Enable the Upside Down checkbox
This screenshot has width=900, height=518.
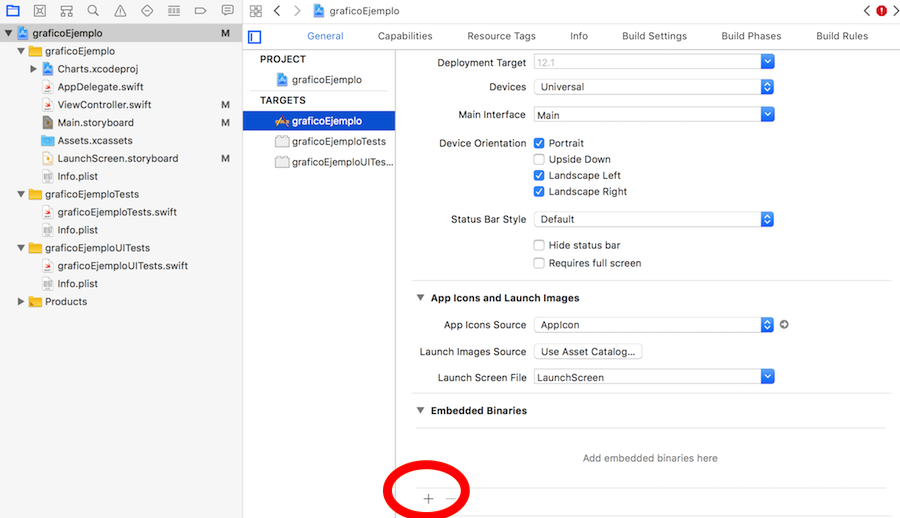pos(540,159)
